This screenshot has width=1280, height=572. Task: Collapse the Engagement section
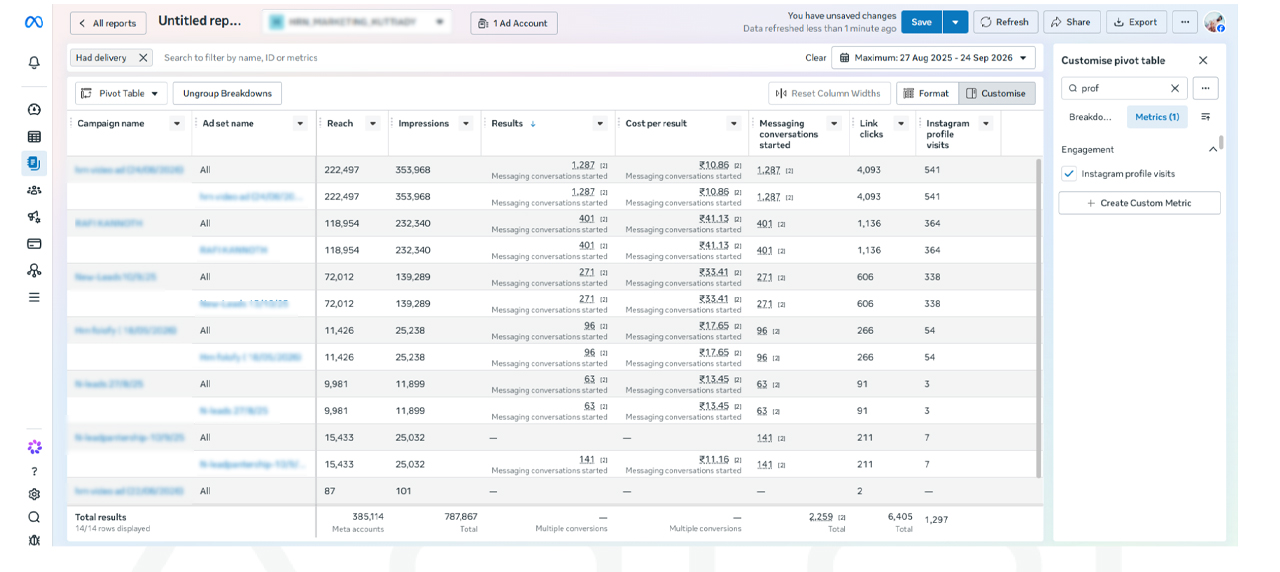[1213, 149]
